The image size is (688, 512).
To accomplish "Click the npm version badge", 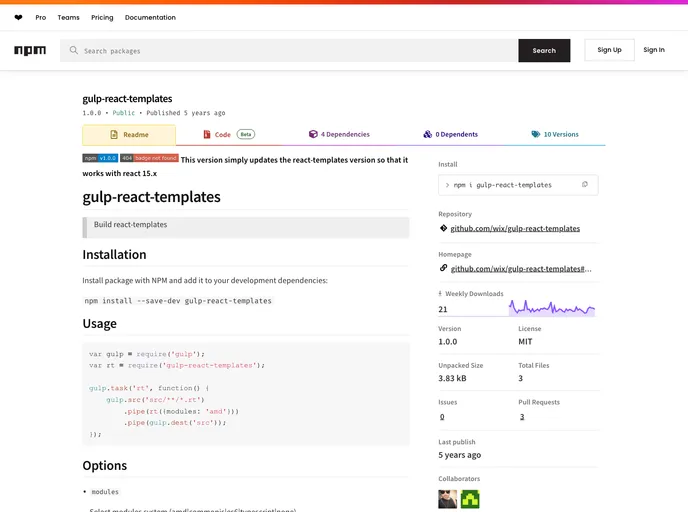I will 100,158.
